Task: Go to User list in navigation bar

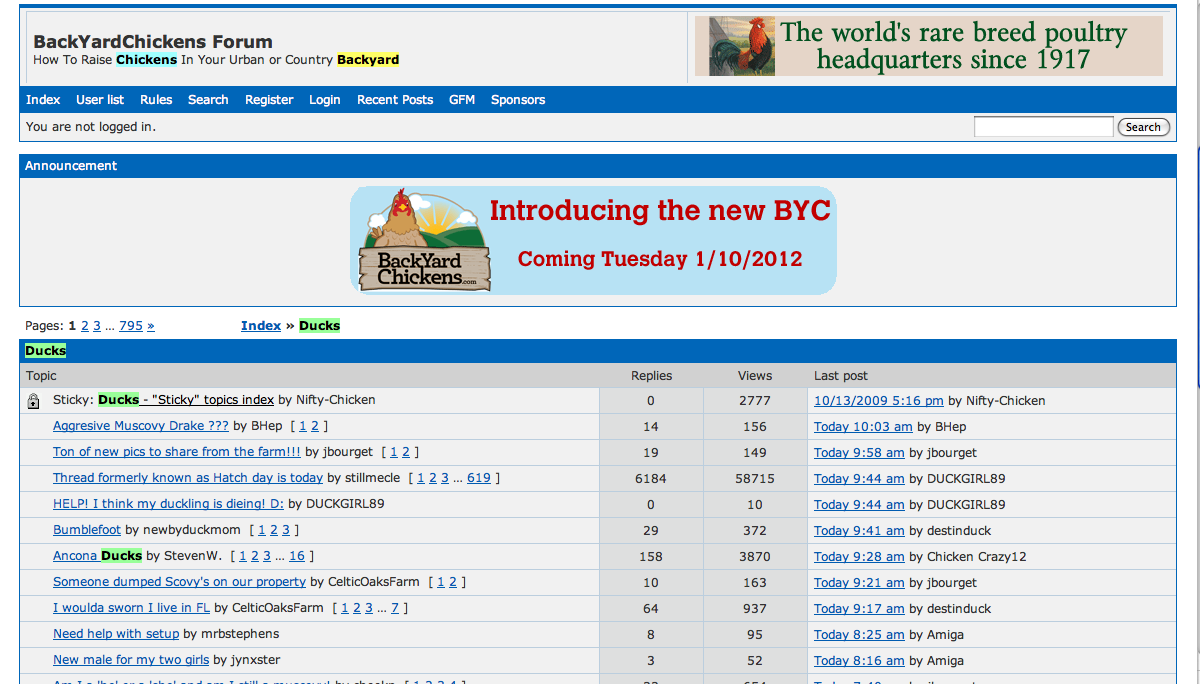Action: tap(100, 100)
